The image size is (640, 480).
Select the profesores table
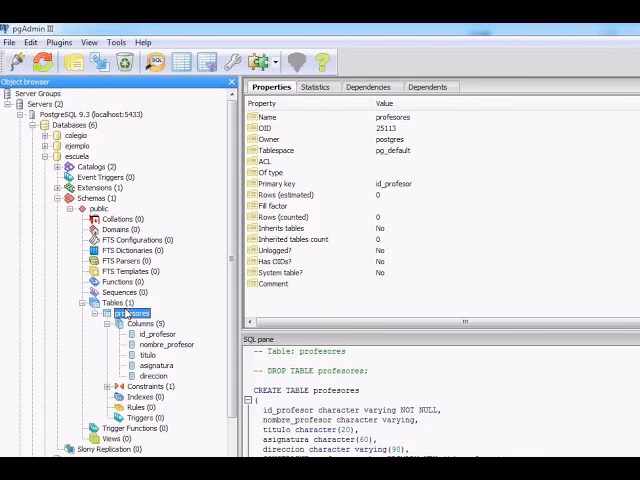[132, 313]
